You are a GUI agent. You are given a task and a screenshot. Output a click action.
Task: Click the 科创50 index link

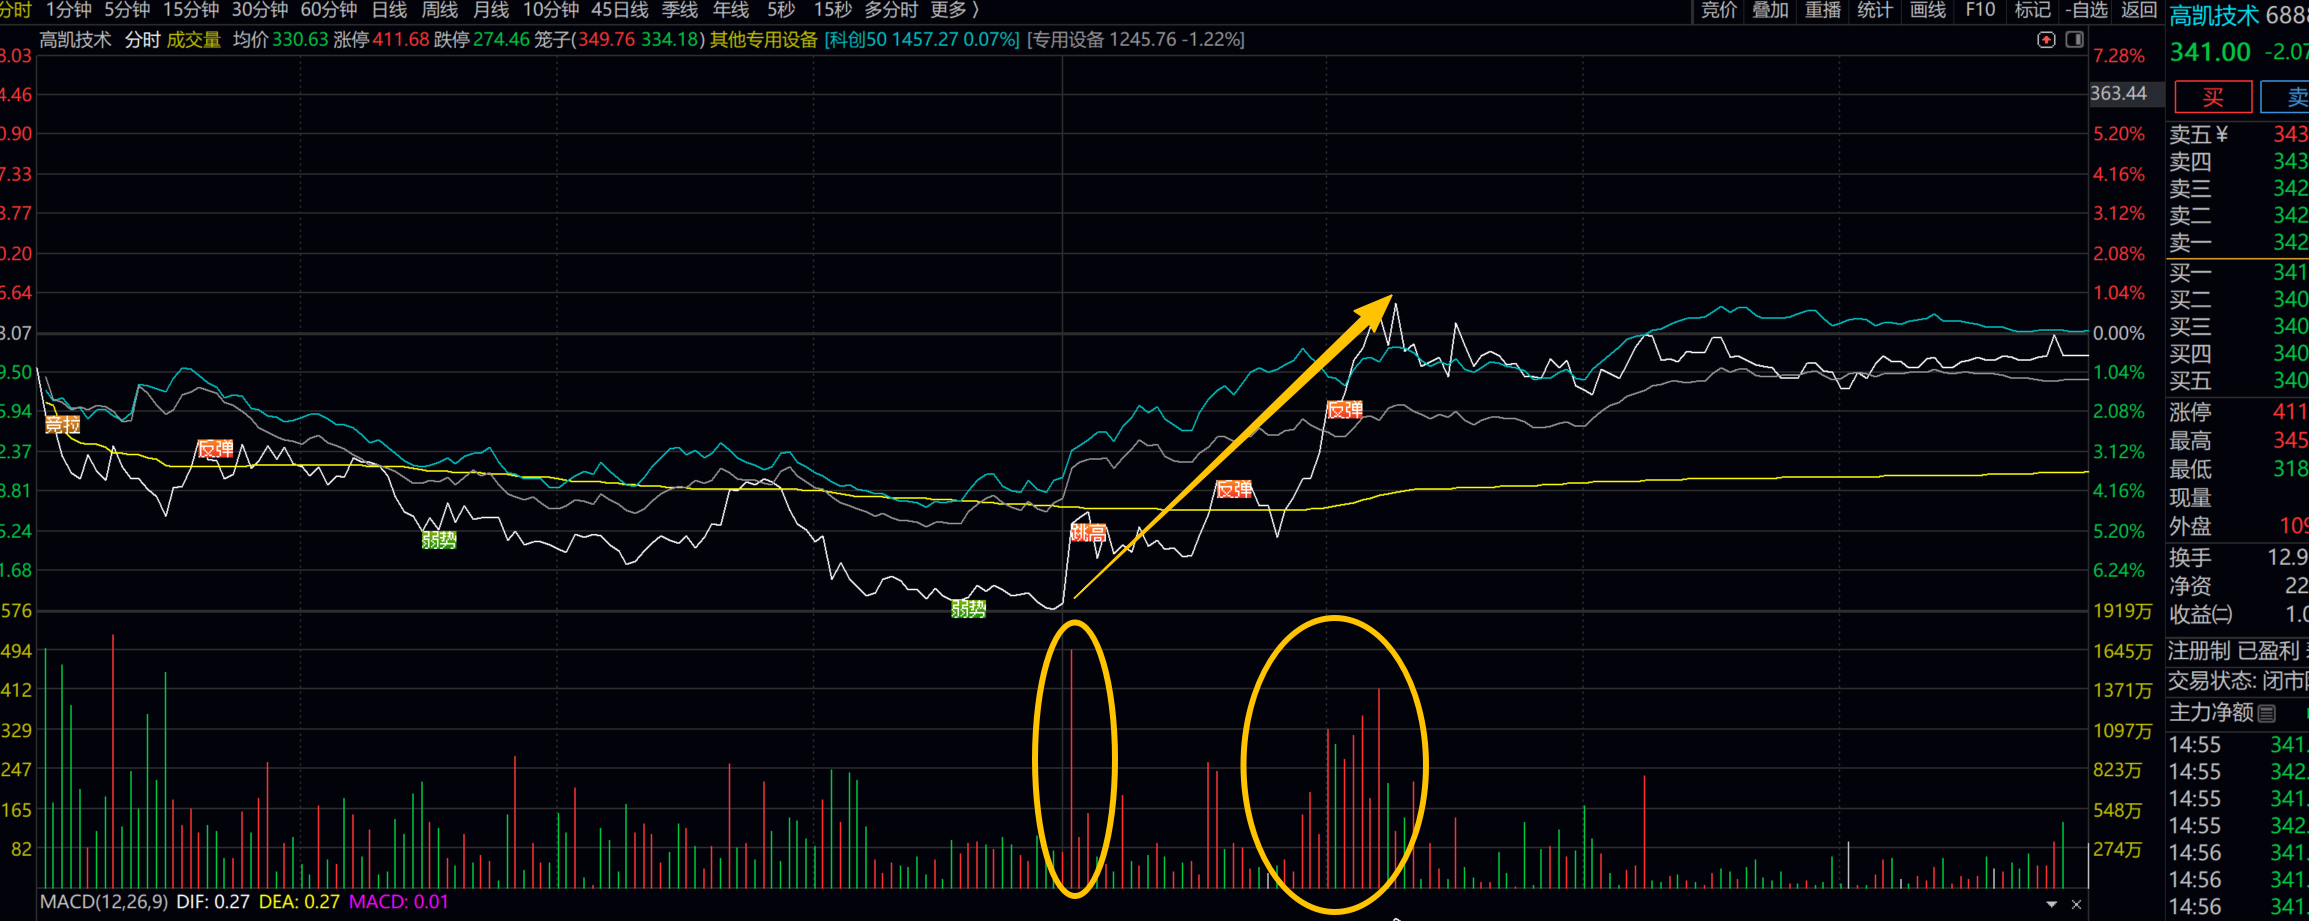922,40
